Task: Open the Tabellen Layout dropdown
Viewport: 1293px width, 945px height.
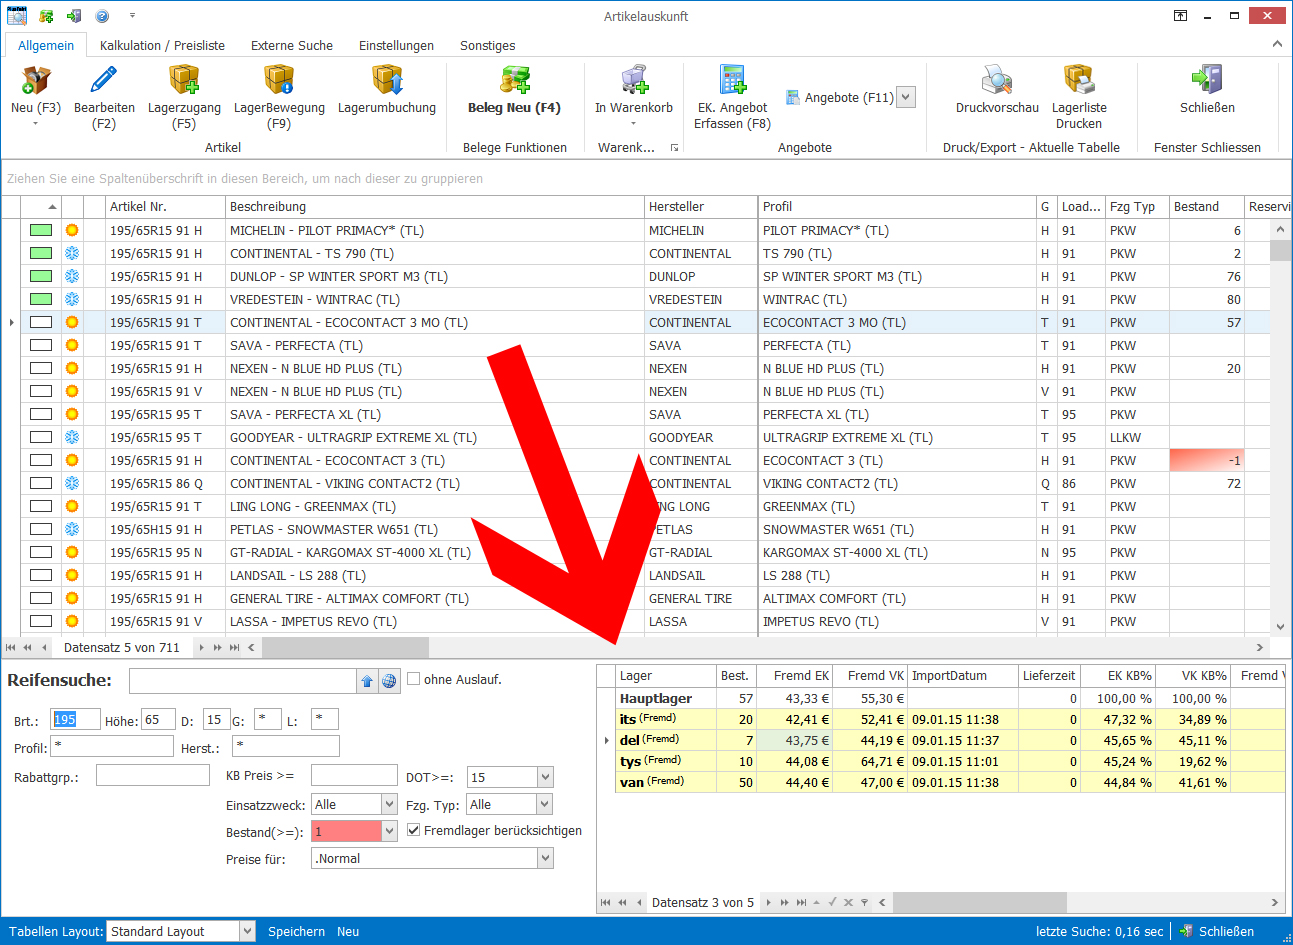Action: coord(247,931)
